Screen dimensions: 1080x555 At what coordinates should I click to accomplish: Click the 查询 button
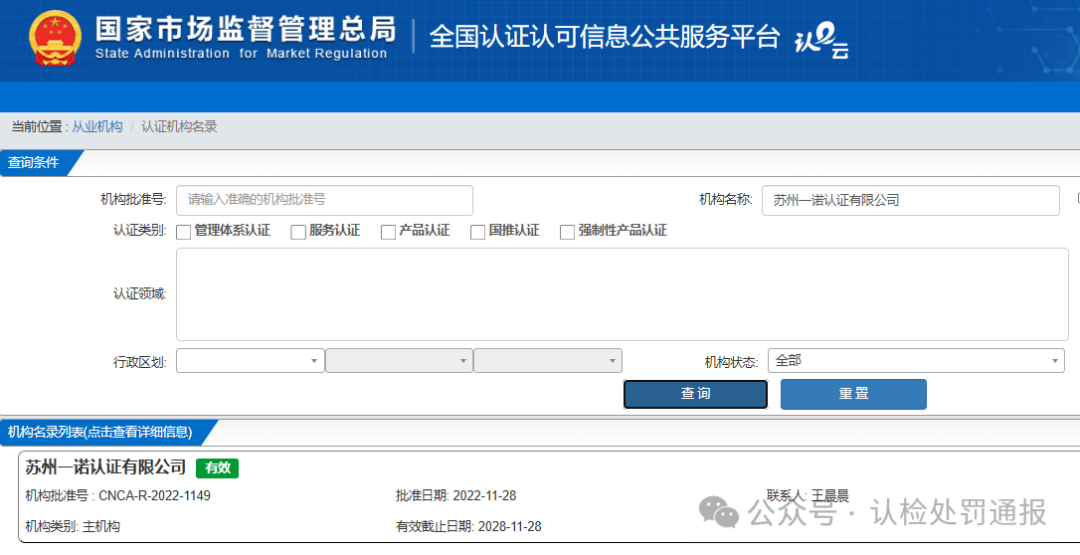pos(696,394)
